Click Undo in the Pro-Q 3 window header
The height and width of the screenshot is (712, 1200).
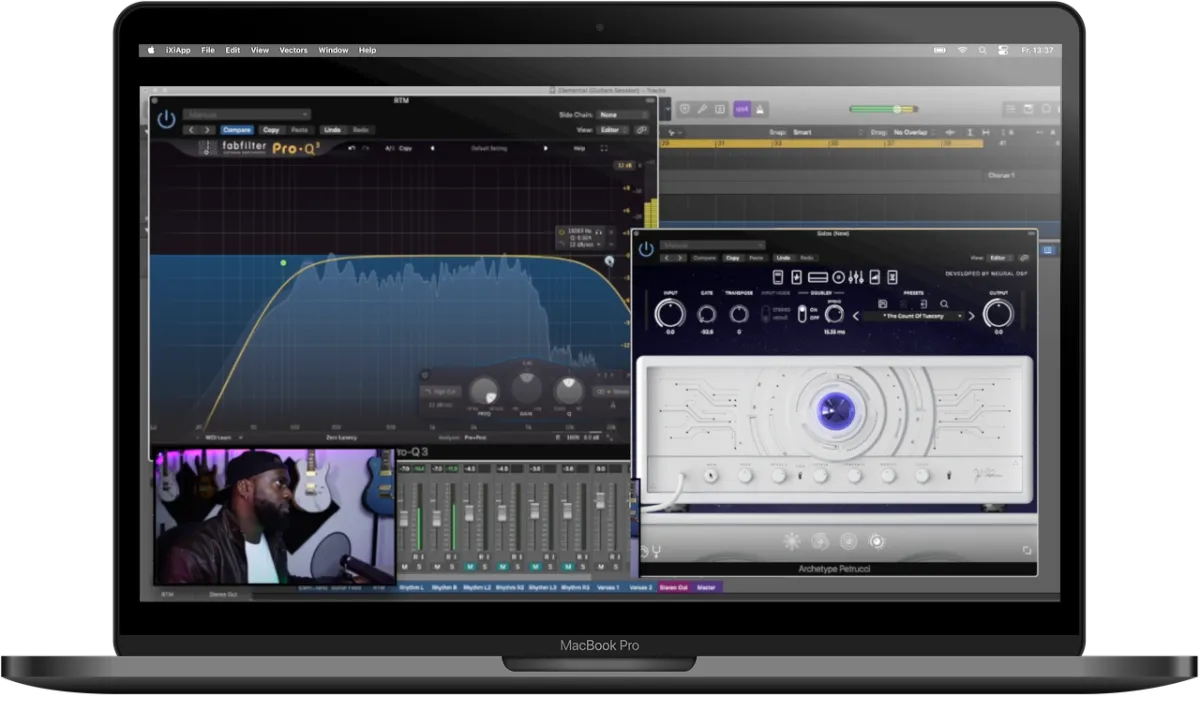pos(332,130)
